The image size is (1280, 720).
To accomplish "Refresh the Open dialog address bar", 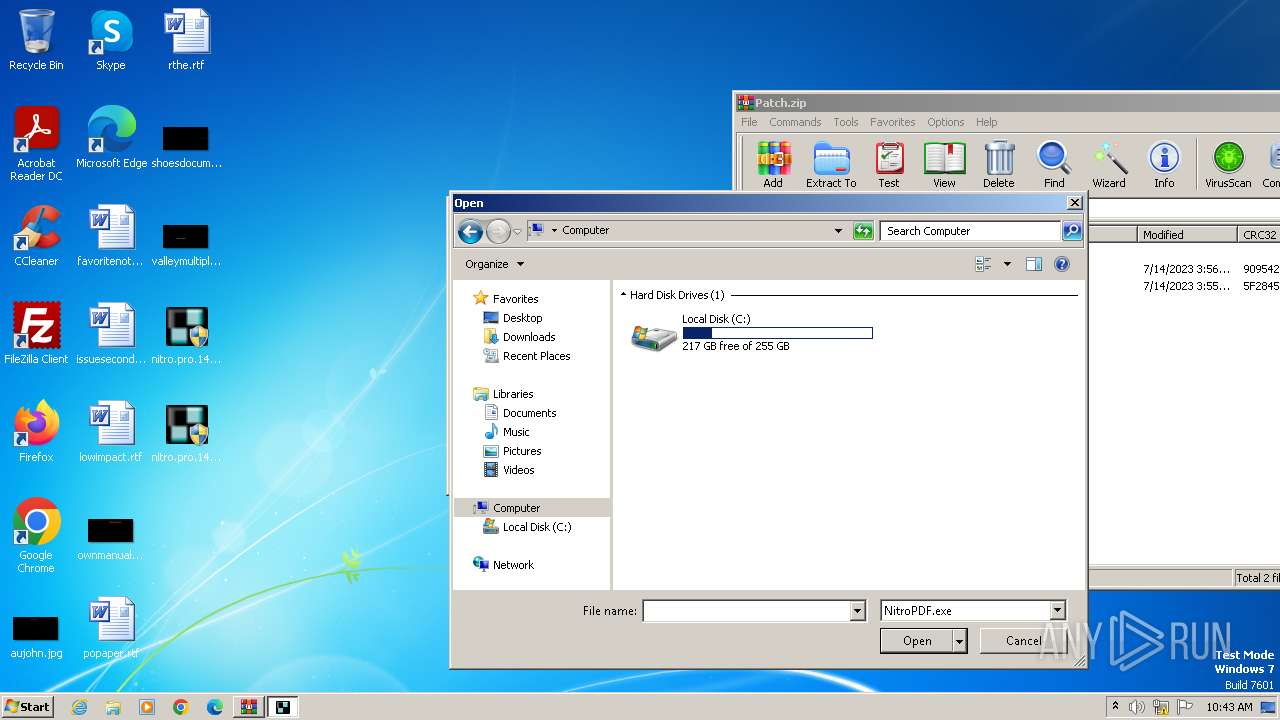I will point(863,231).
